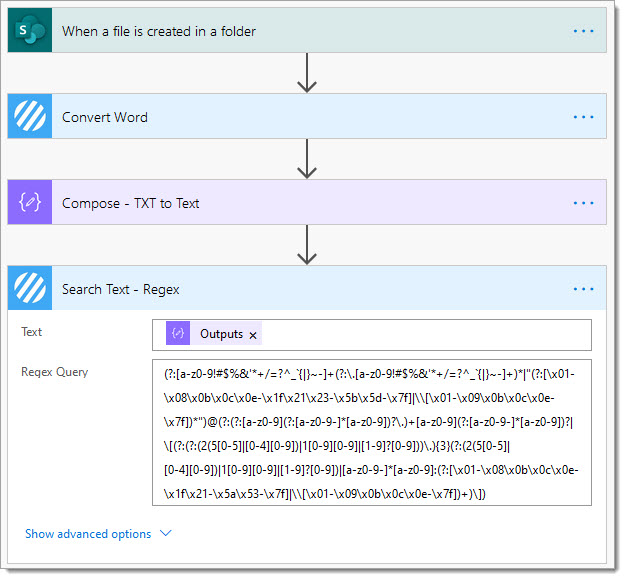Open ellipsis menu for Search Text - Regex
The height and width of the screenshot is (579, 625).
click(583, 289)
